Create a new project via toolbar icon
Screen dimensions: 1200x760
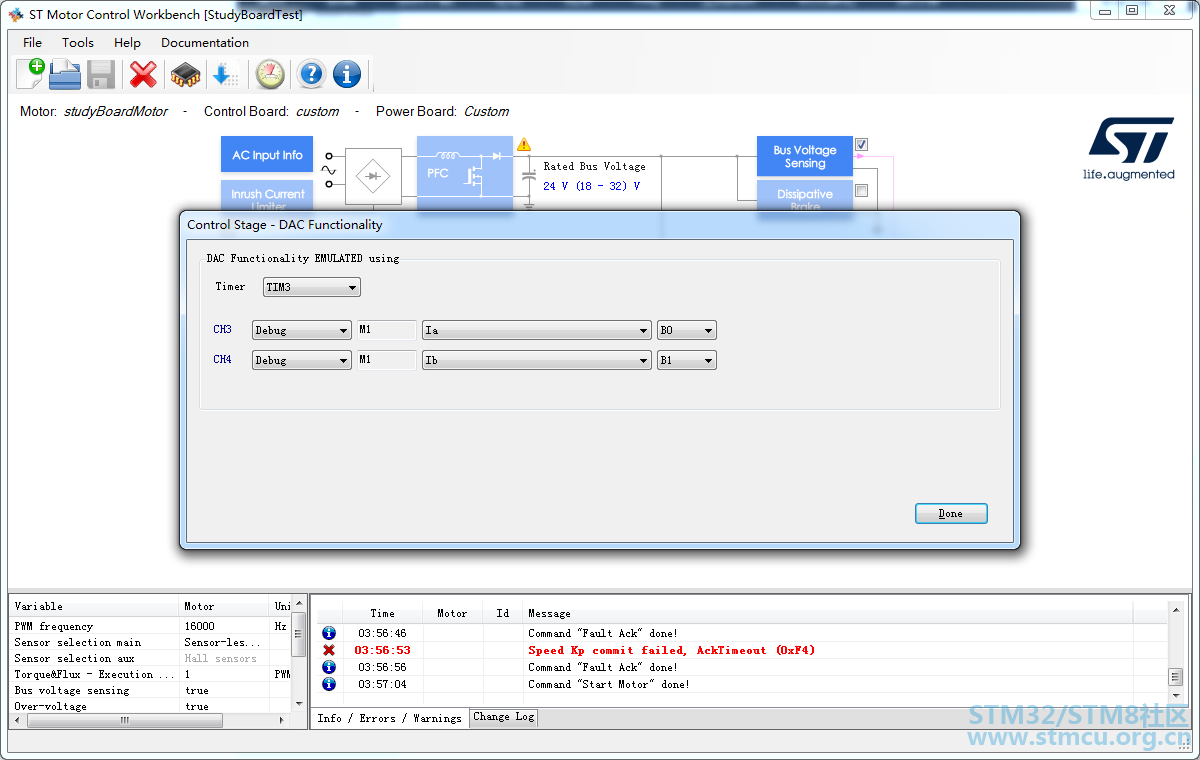(30, 74)
